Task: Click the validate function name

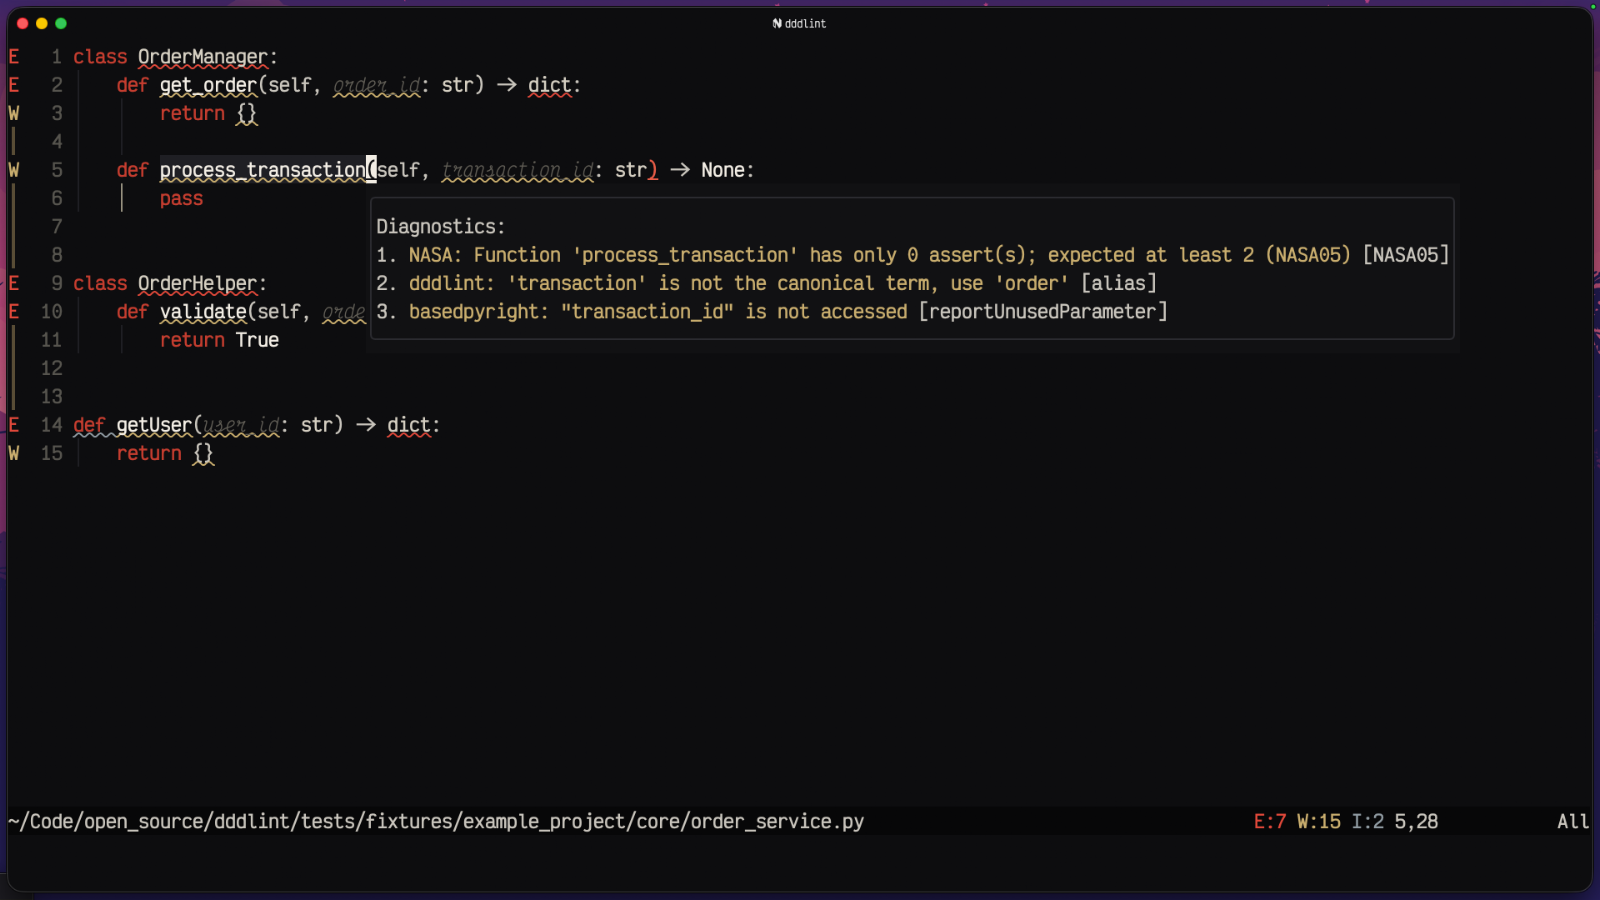Action: (203, 311)
